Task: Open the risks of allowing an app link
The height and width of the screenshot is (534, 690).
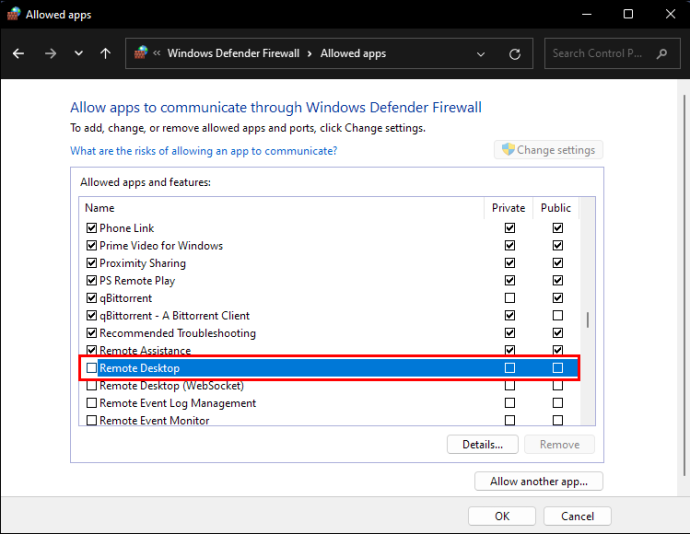Action: pos(204,151)
